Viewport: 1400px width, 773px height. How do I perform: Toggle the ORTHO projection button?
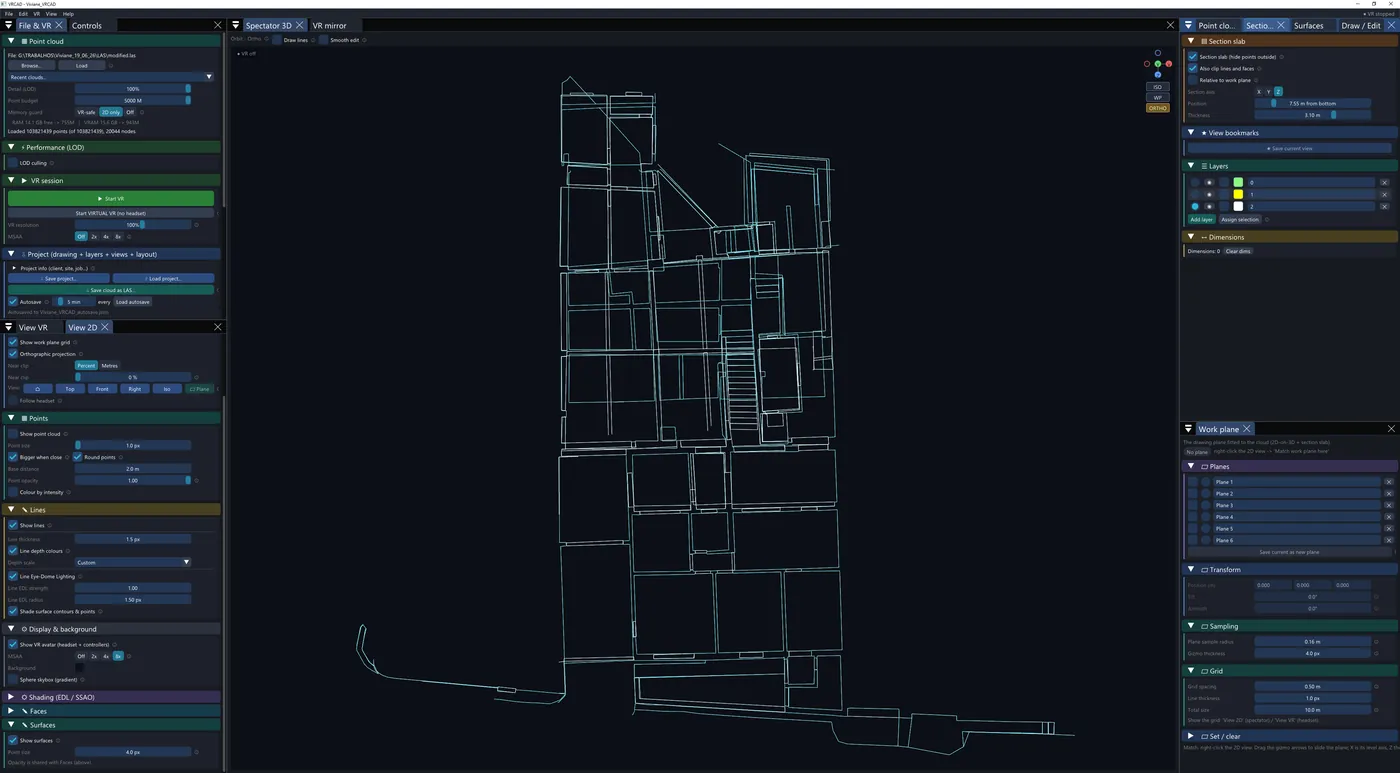pyautogui.click(x=1158, y=108)
